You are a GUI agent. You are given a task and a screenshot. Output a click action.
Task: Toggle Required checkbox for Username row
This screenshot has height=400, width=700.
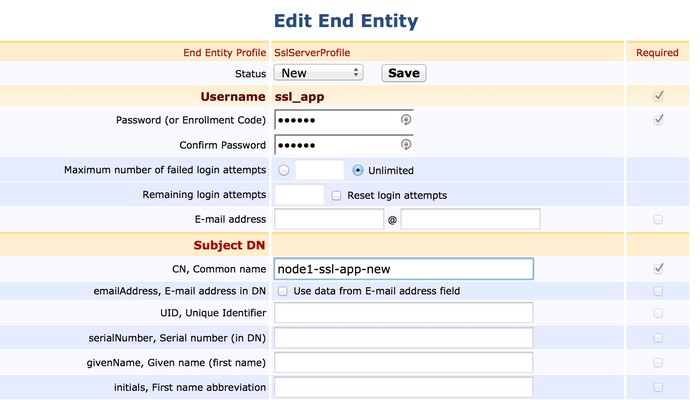pos(657,96)
